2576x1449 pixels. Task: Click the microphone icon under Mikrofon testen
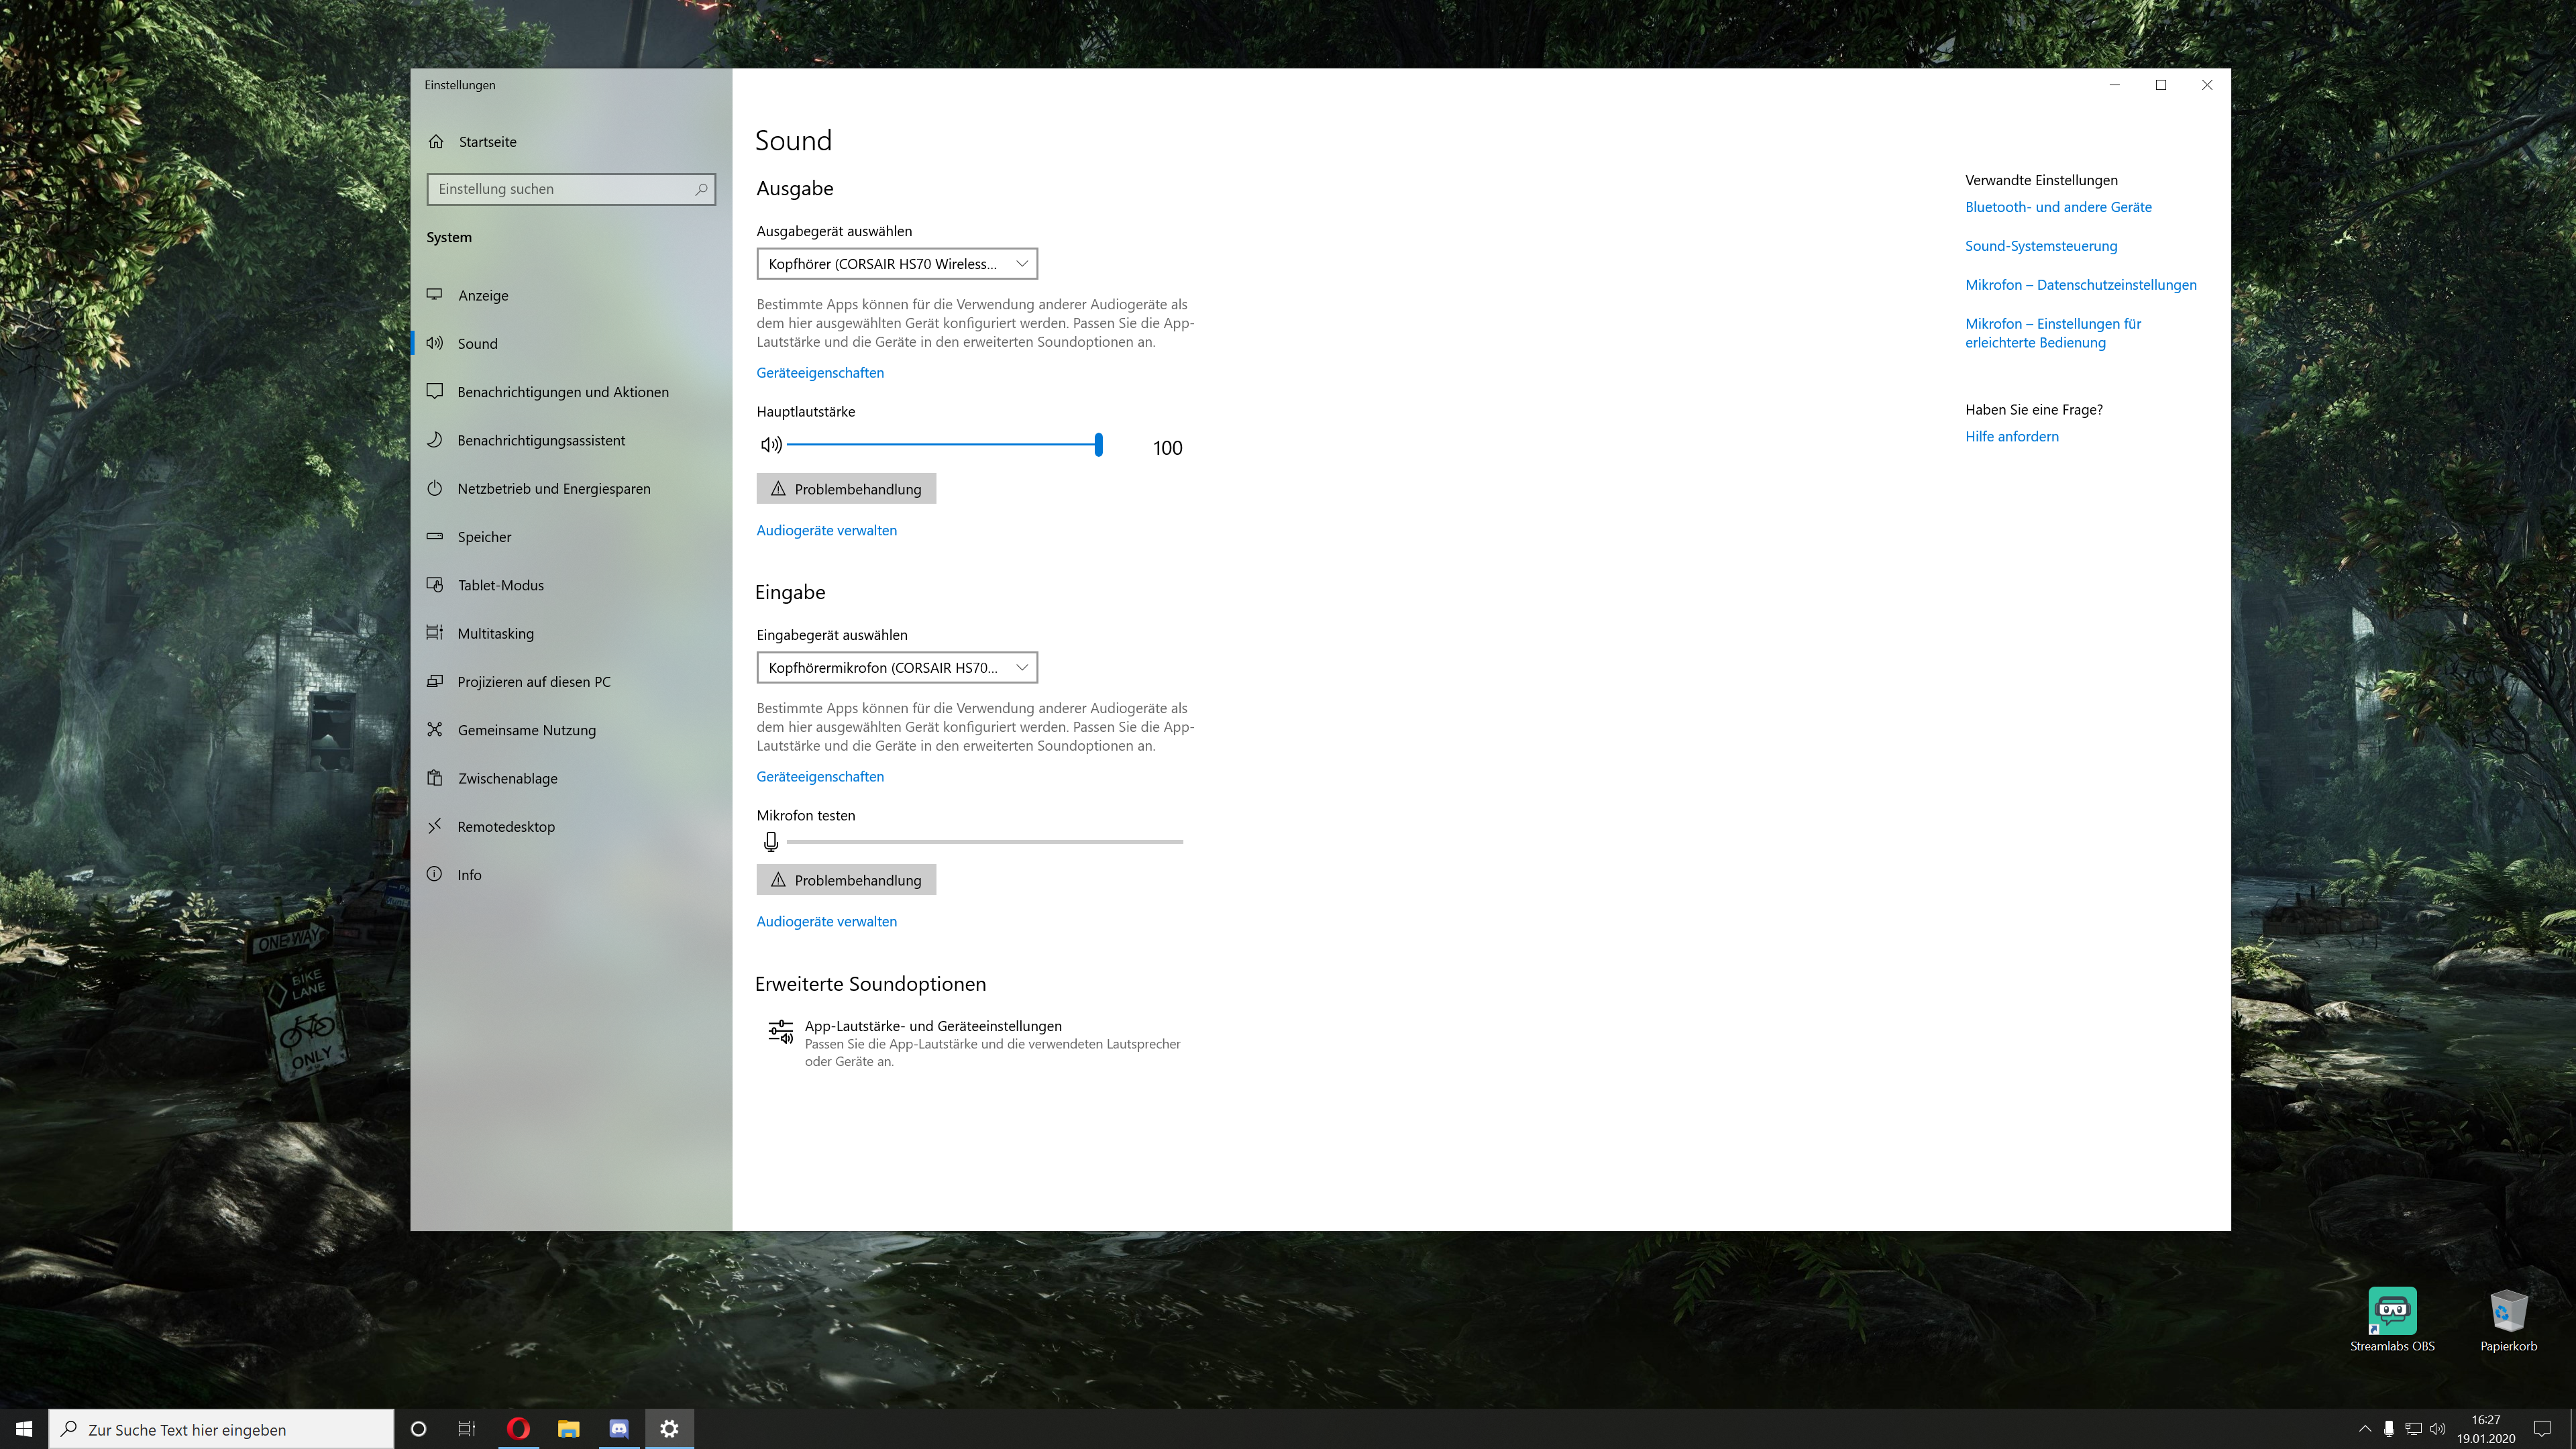771,842
